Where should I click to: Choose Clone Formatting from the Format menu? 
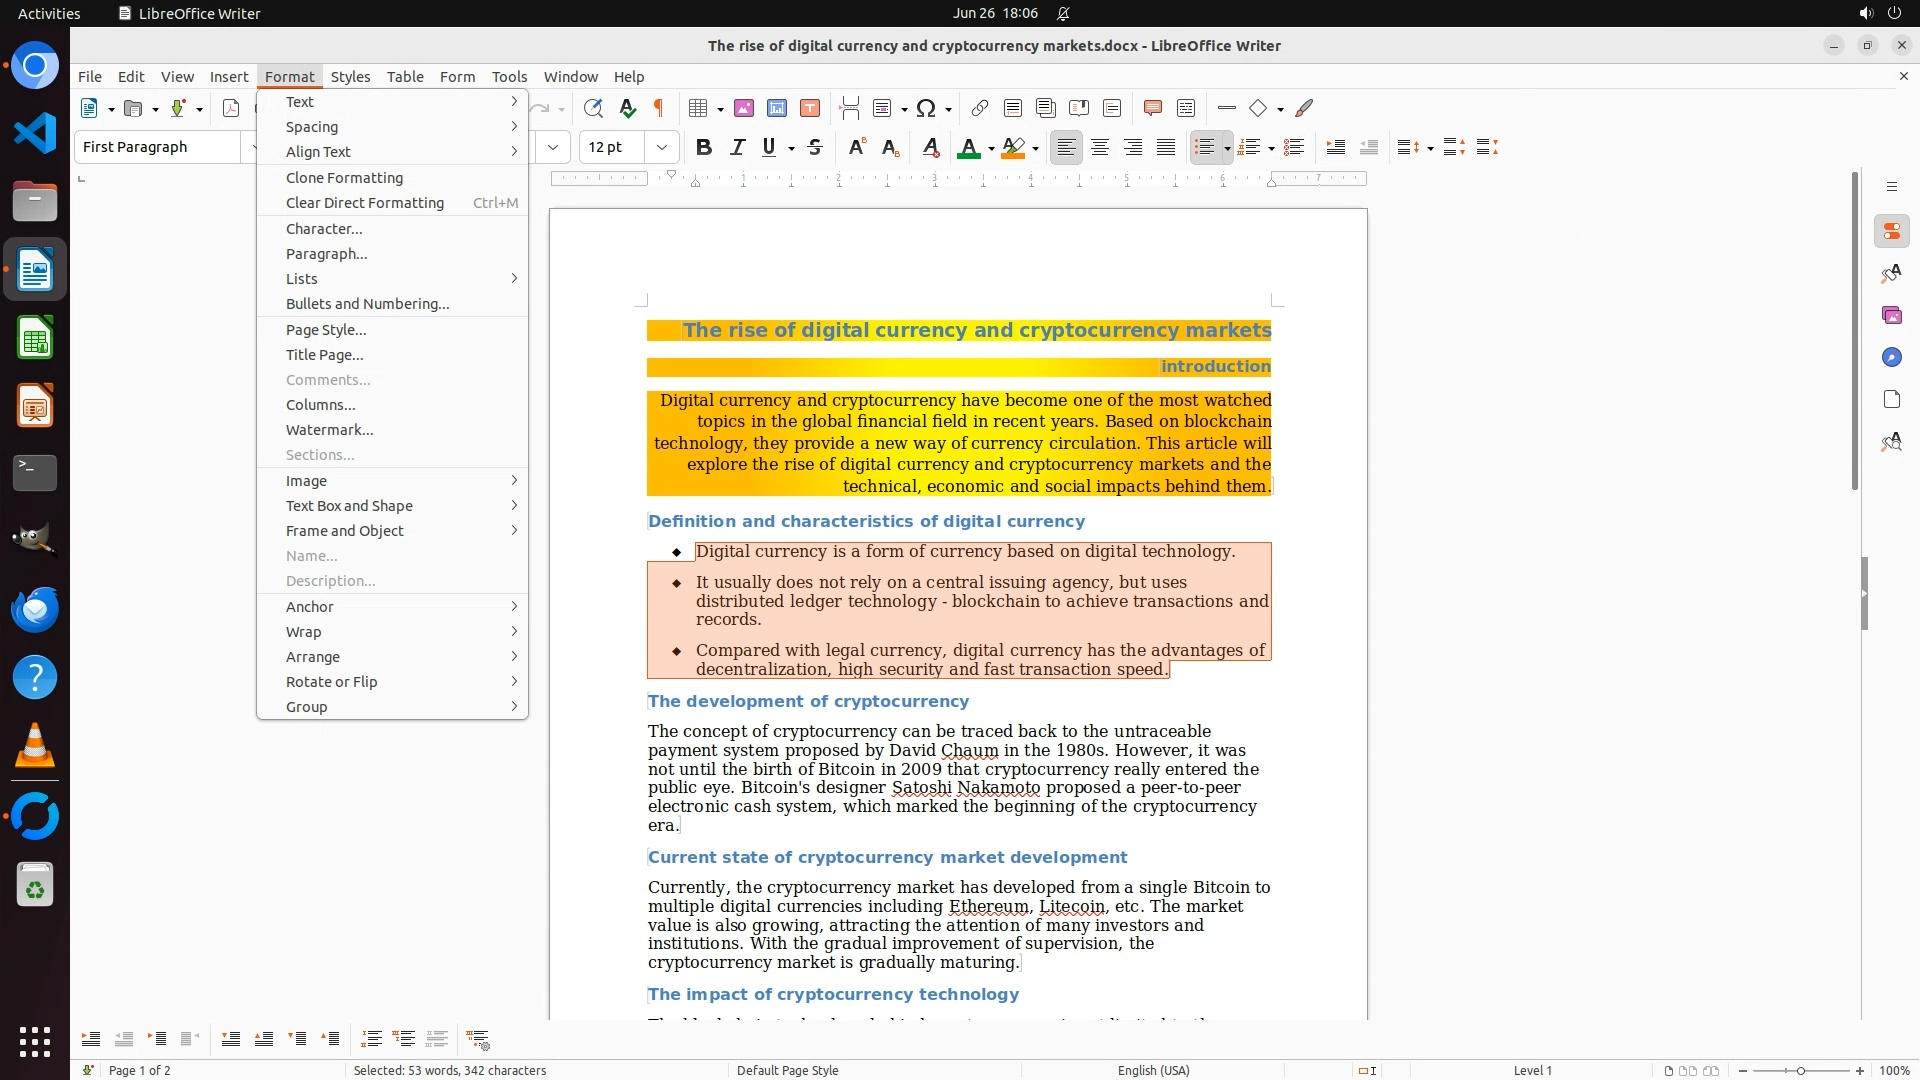pyautogui.click(x=344, y=178)
